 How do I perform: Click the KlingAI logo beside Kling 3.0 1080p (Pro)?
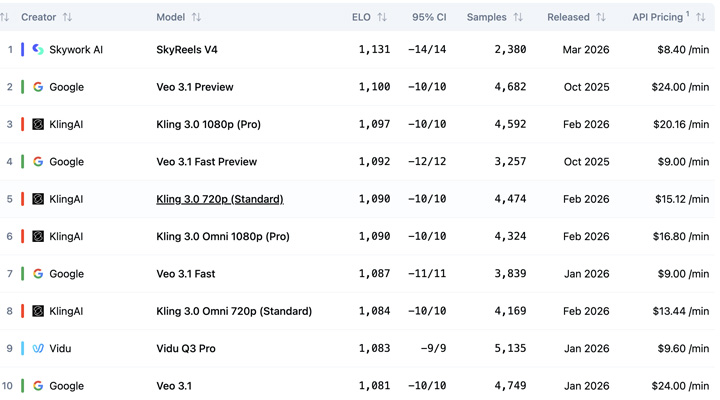click(x=38, y=124)
